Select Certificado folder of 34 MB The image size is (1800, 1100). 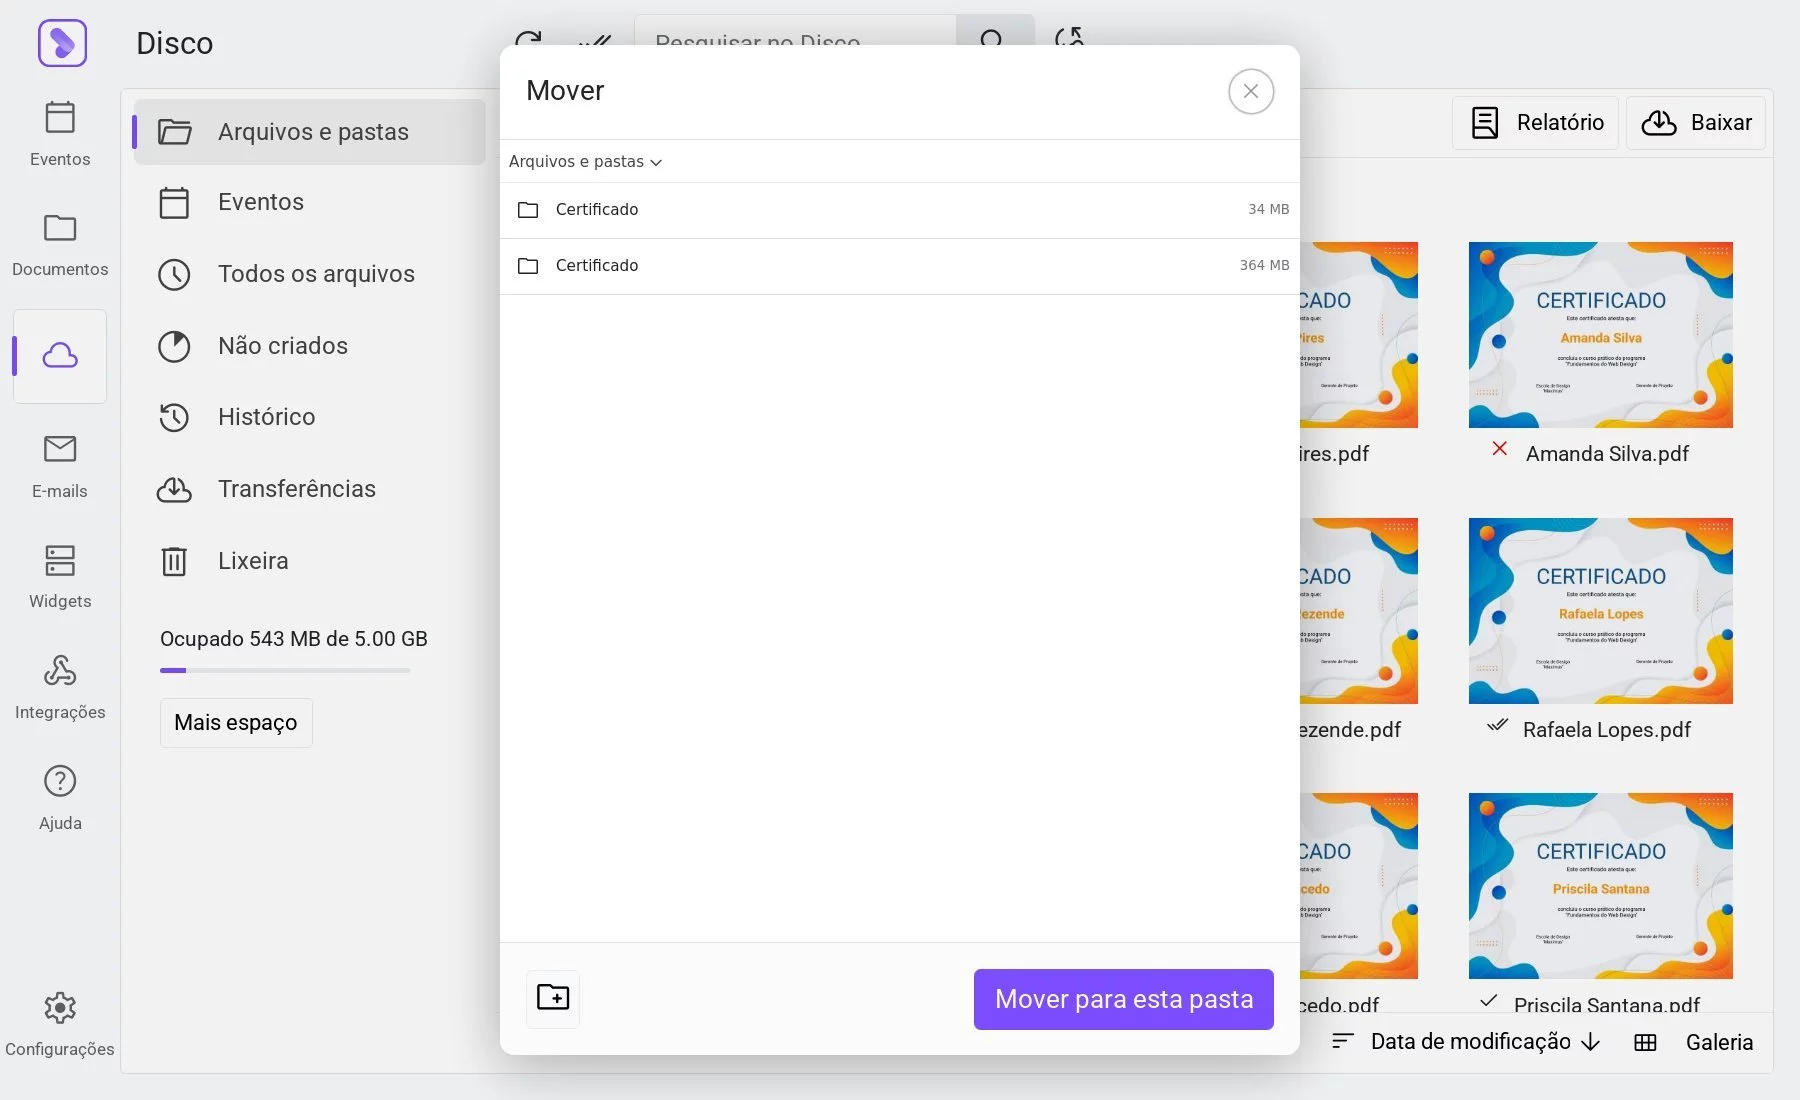pos(900,210)
